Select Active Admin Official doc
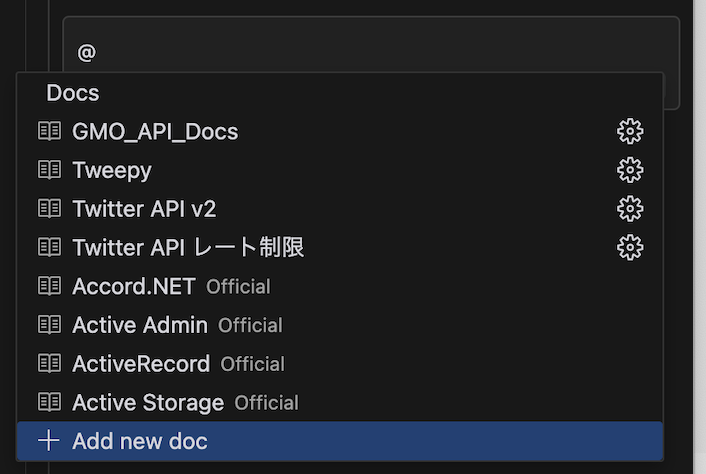This screenshot has width=706, height=474. pyautogui.click(x=340, y=325)
